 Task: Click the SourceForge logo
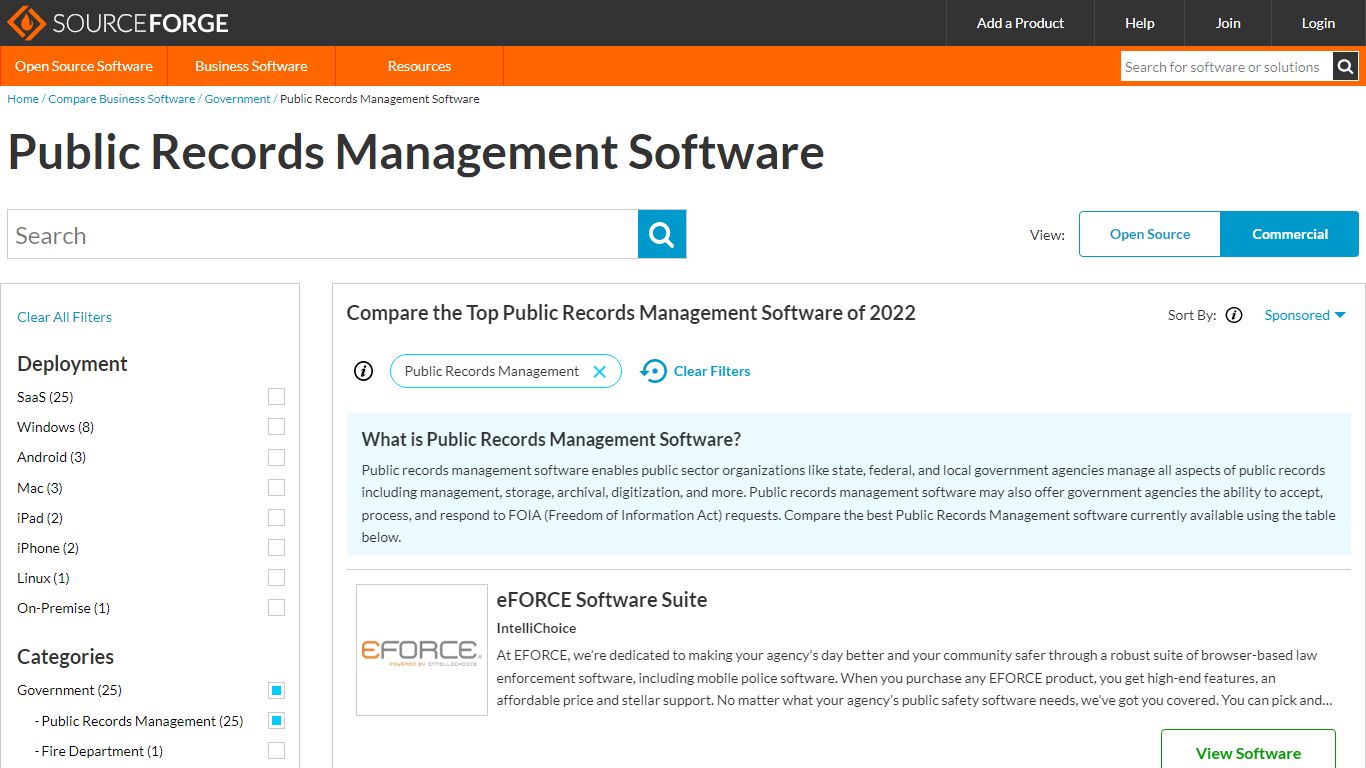[118, 22]
